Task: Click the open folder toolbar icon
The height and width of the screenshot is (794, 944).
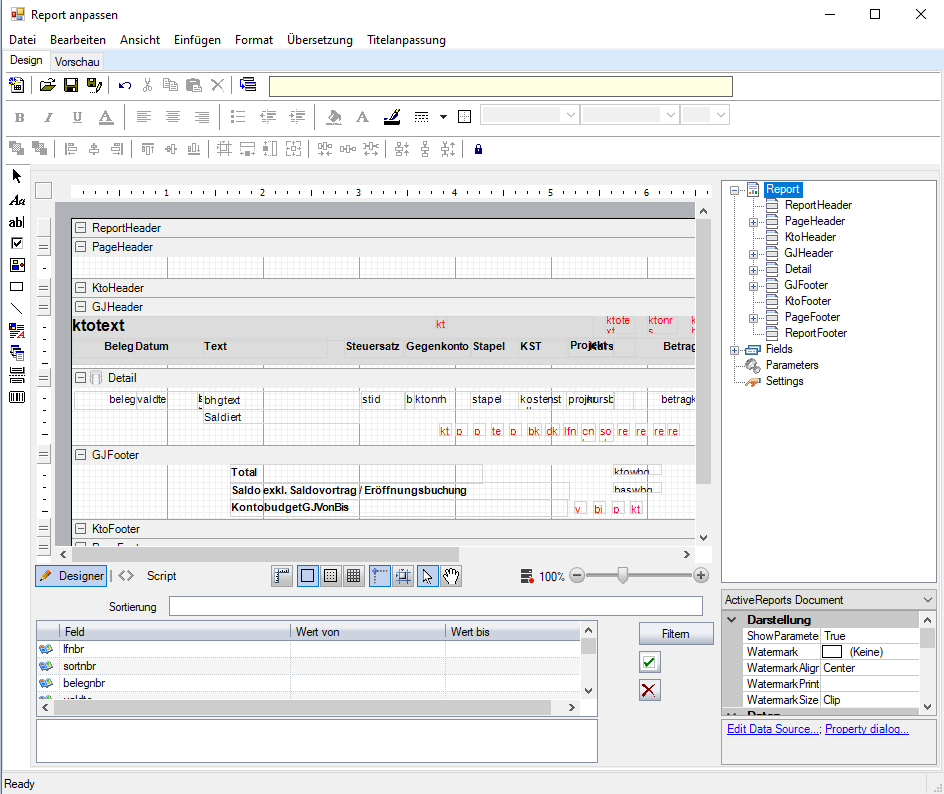Action: 47,86
